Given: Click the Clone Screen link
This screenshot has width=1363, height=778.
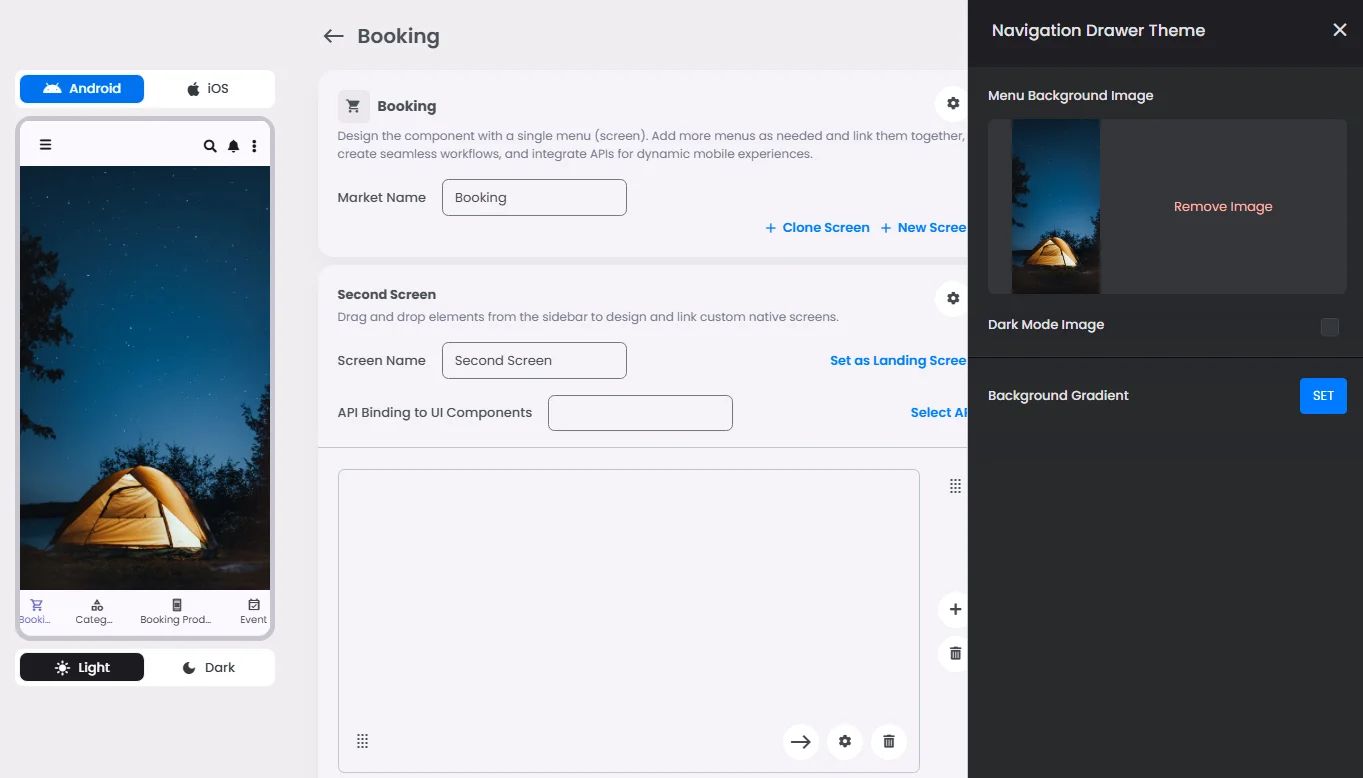Looking at the screenshot, I should point(817,228).
